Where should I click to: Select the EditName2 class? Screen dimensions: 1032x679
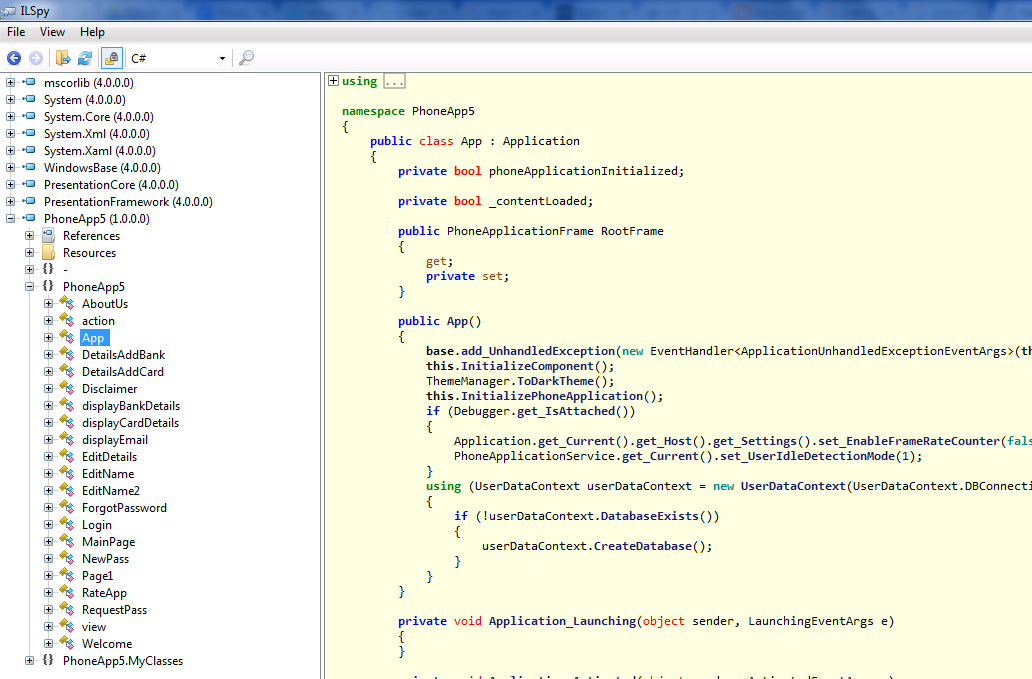[111, 491]
